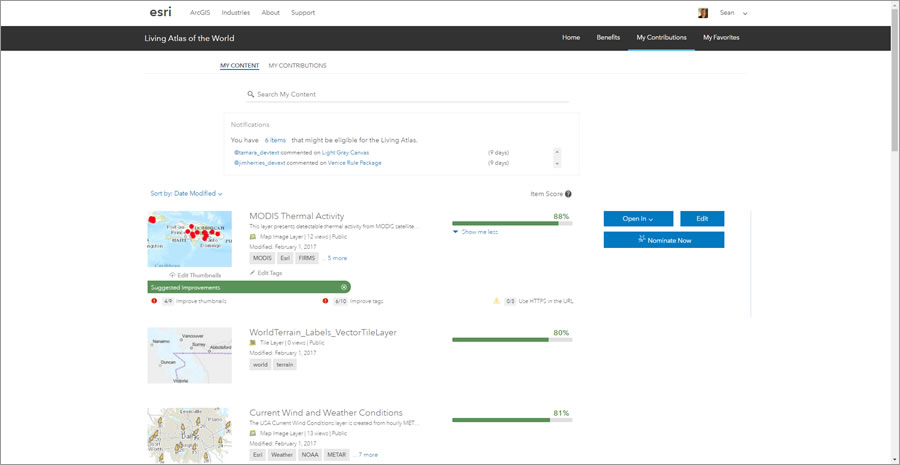Open the Open In dropdown button

[x=638, y=219]
